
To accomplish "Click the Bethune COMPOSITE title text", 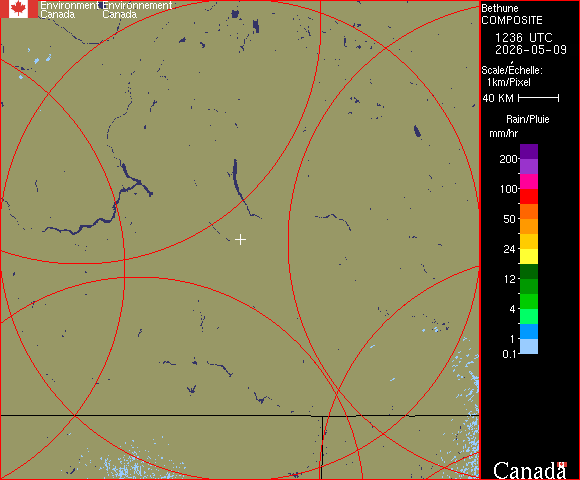I will pos(512,14).
